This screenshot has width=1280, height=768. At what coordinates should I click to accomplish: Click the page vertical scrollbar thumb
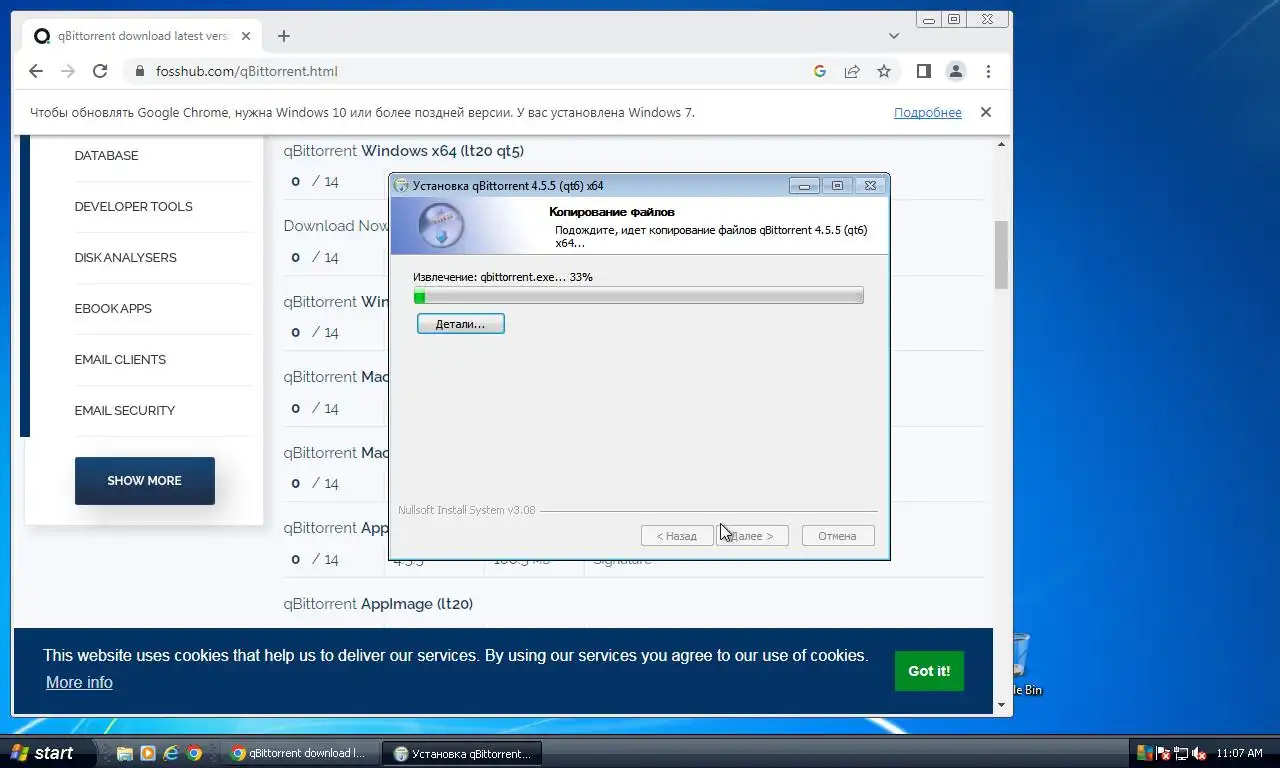(1001, 255)
